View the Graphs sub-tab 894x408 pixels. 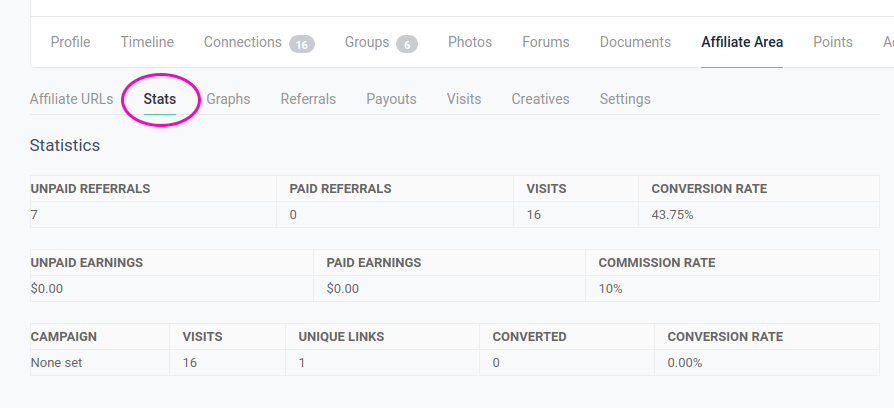228,99
